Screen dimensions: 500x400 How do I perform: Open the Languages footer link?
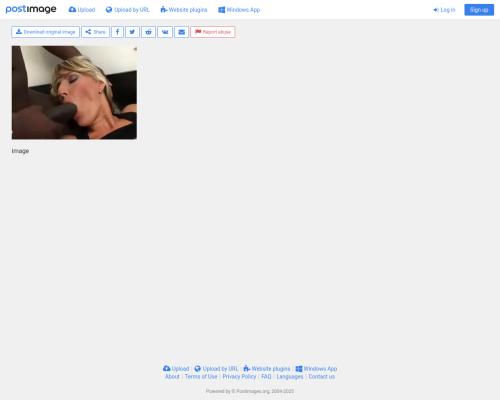pyautogui.click(x=290, y=377)
